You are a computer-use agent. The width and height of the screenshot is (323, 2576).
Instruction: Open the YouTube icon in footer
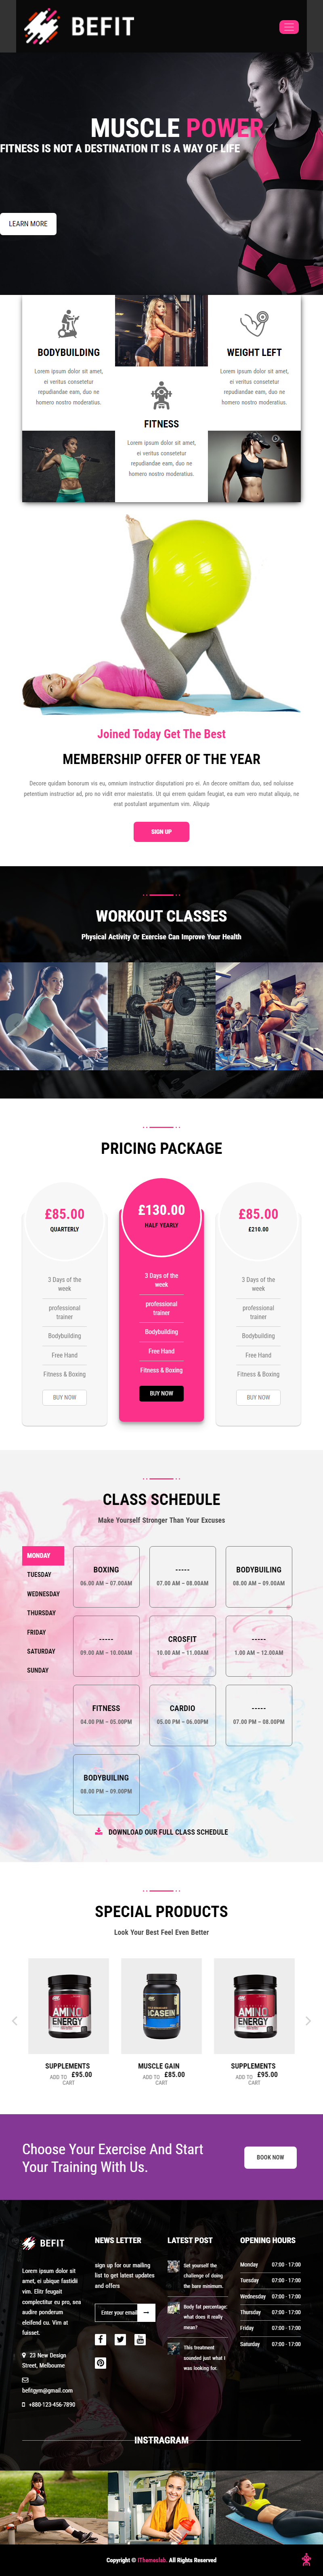coord(140,2339)
